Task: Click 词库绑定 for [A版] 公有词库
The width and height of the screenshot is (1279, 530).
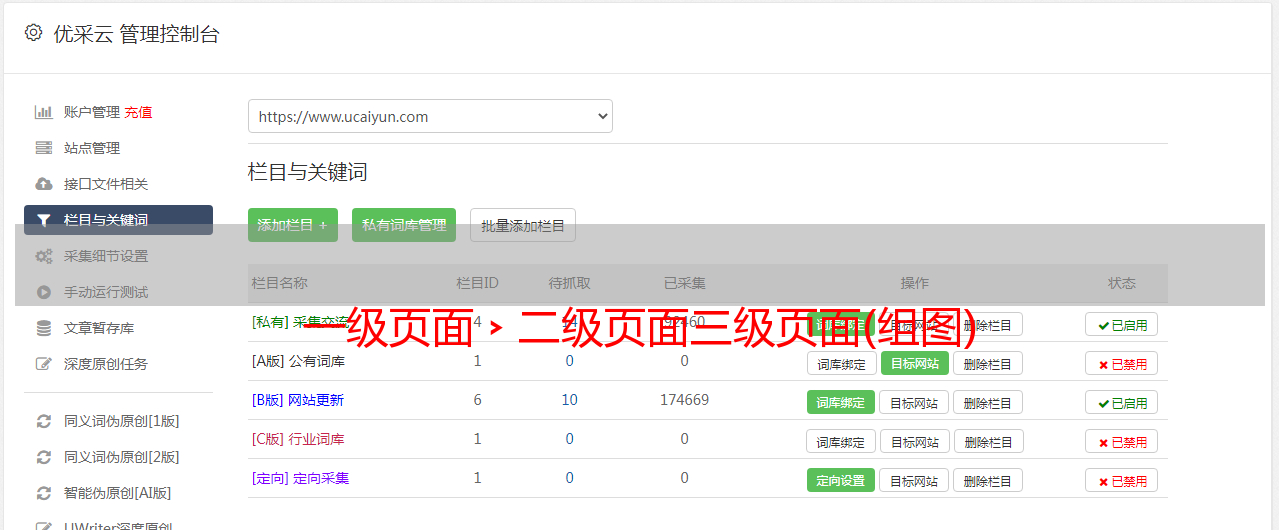Action: click(841, 363)
